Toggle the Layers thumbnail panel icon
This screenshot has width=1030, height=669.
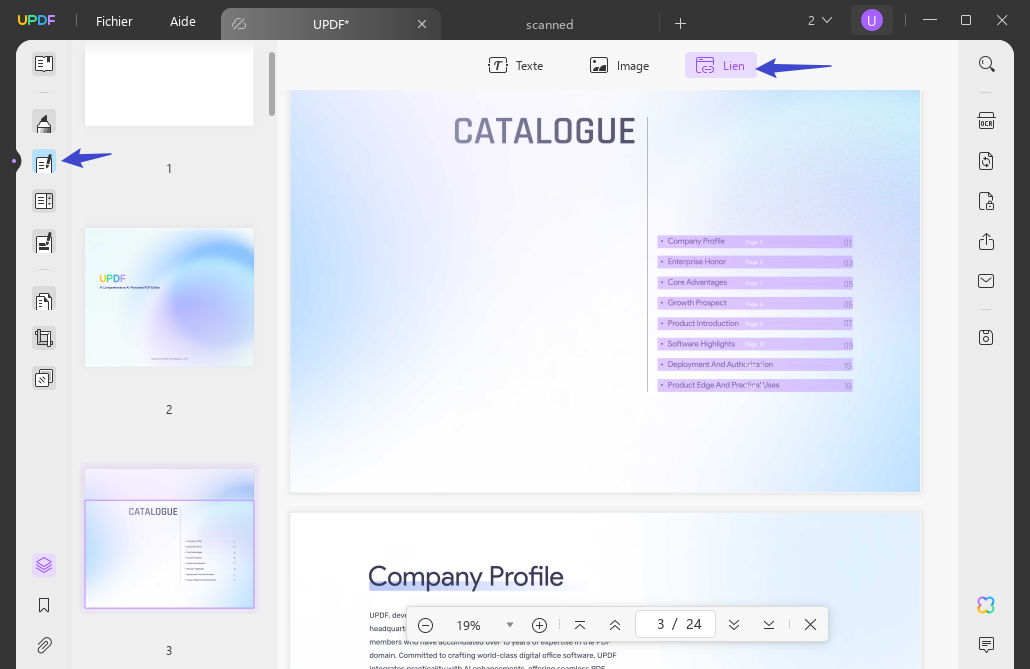tap(44, 565)
